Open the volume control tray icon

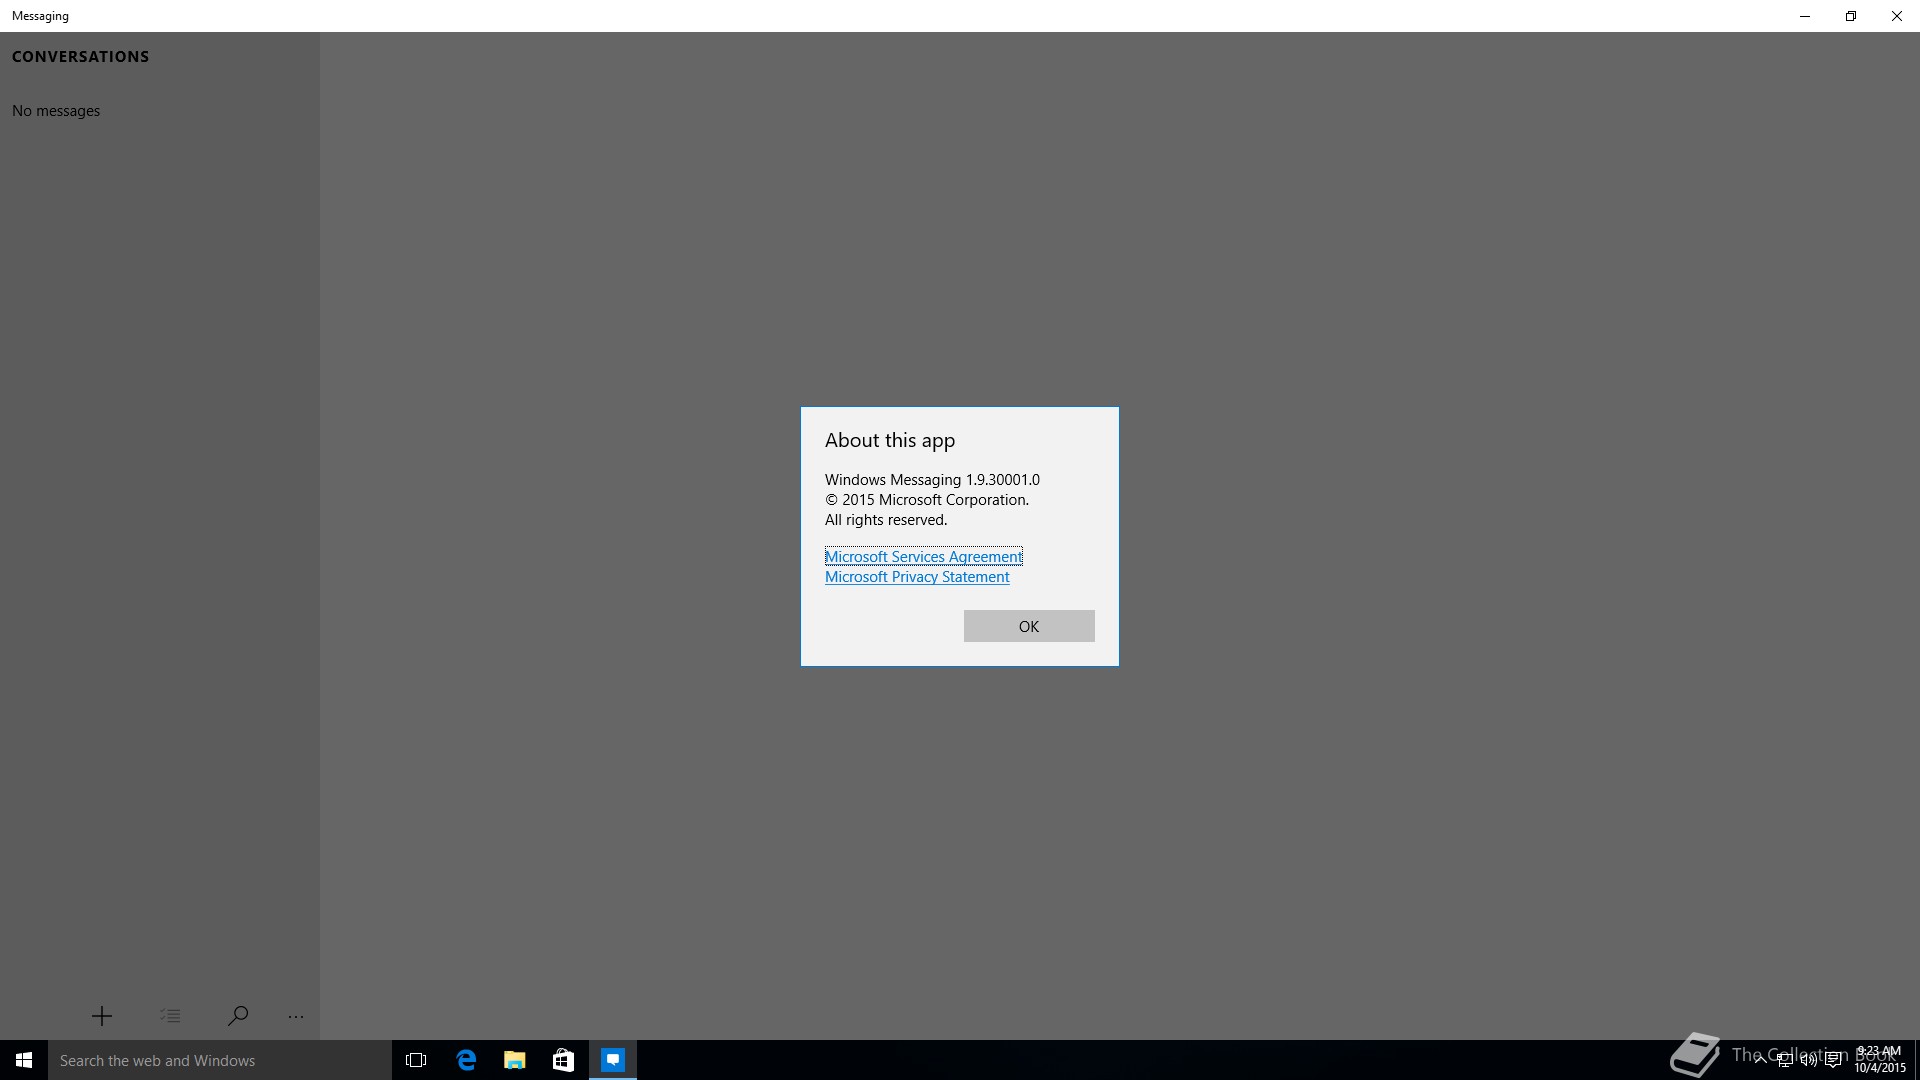[1808, 1061]
